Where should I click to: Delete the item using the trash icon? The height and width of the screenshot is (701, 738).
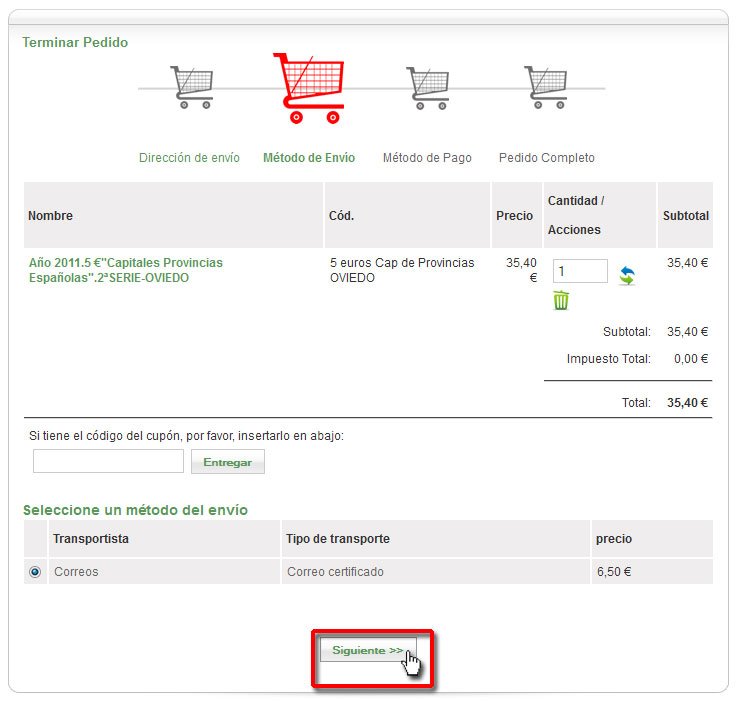[x=562, y=300]
